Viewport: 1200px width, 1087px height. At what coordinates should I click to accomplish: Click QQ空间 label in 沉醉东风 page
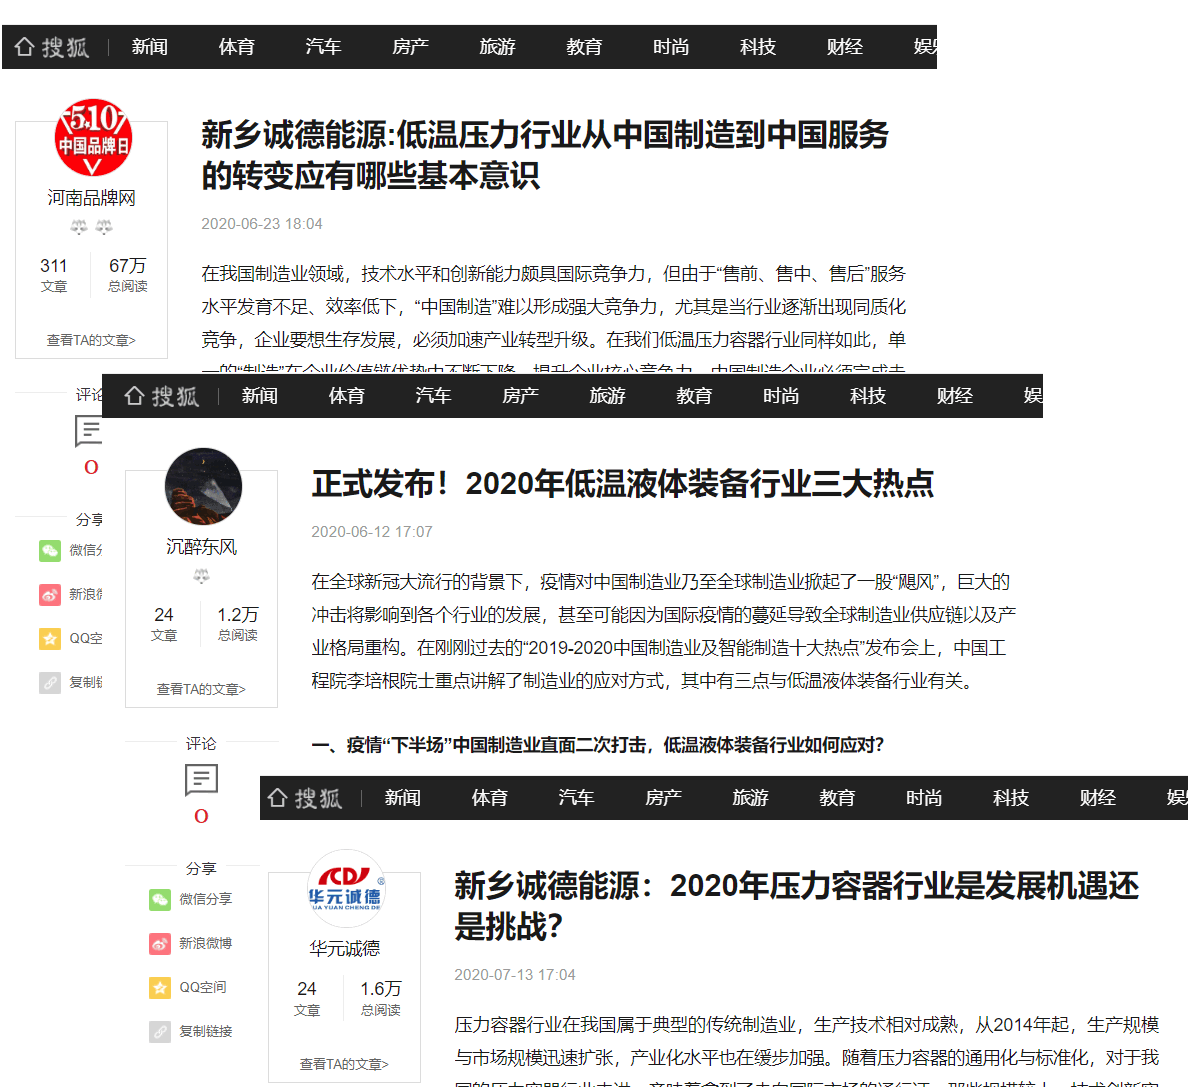203,987
